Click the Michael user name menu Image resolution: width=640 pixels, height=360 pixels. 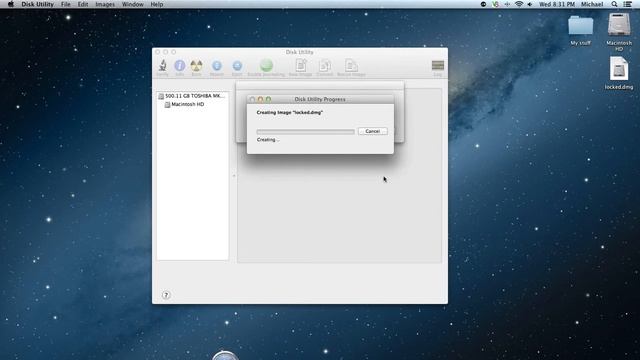point(592,4)
